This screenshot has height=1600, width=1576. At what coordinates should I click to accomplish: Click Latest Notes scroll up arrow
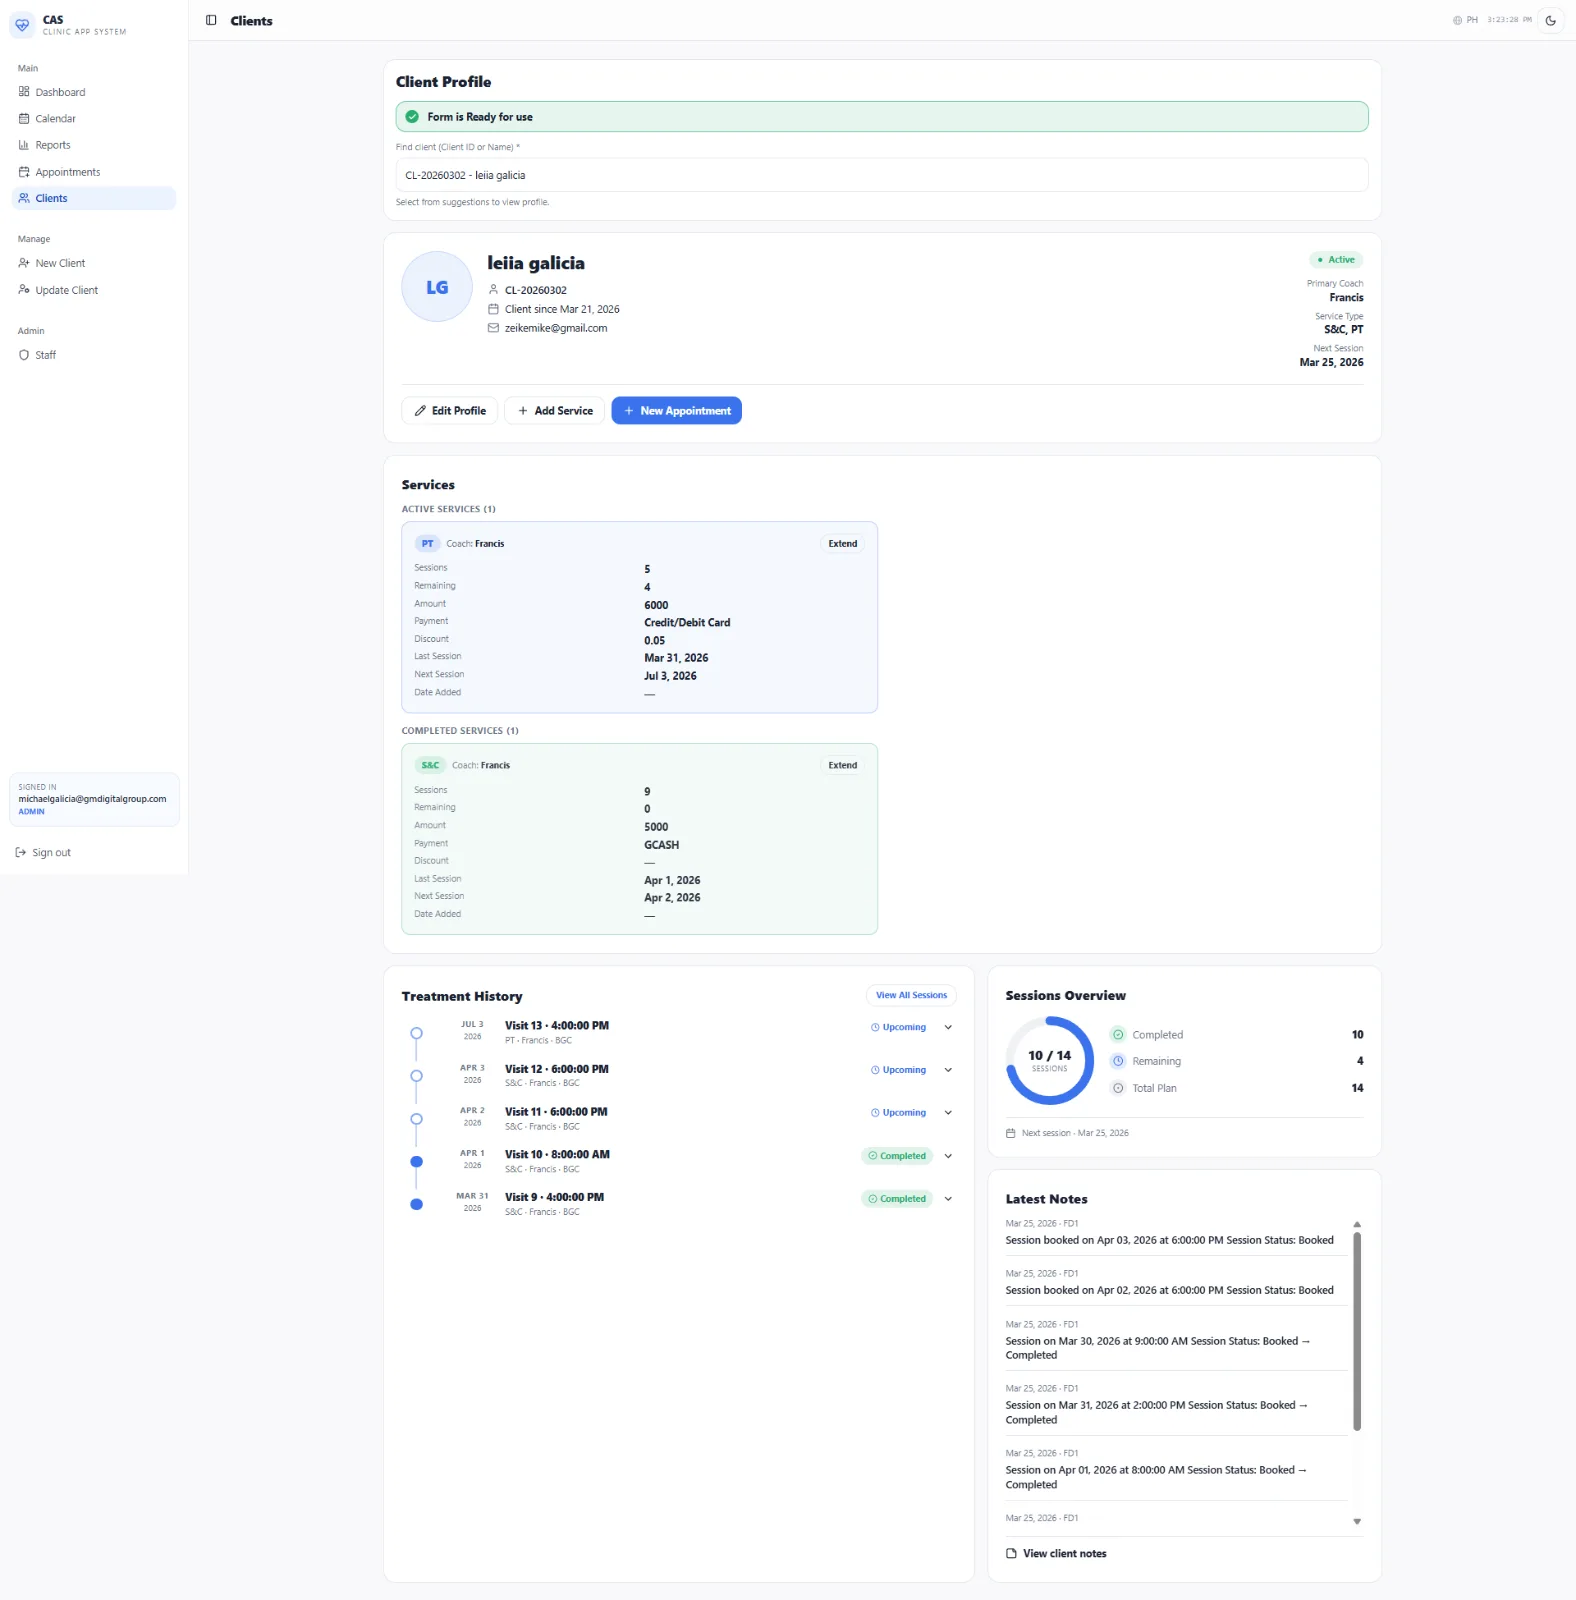coord(1357,1224)
